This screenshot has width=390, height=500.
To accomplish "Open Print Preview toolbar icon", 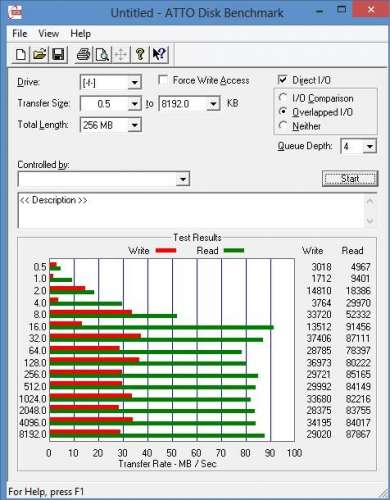I will coord(102,54).
